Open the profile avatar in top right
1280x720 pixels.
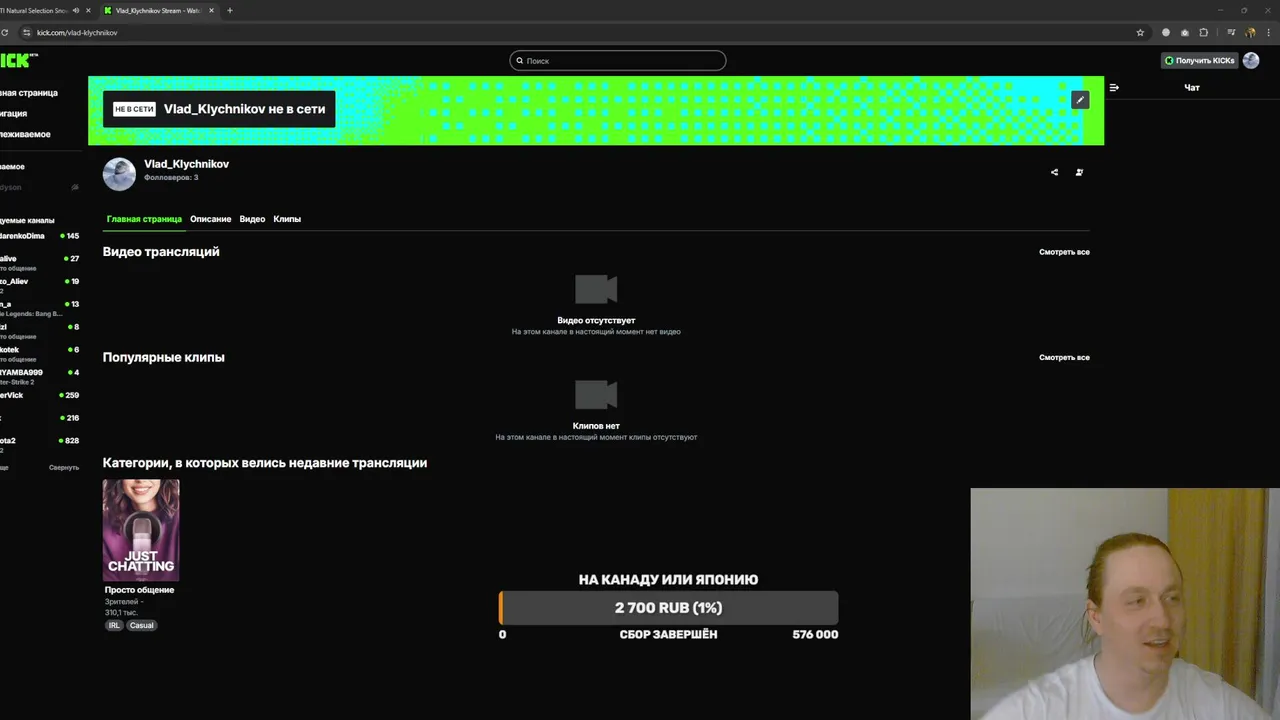click(x=1250, y=60)
